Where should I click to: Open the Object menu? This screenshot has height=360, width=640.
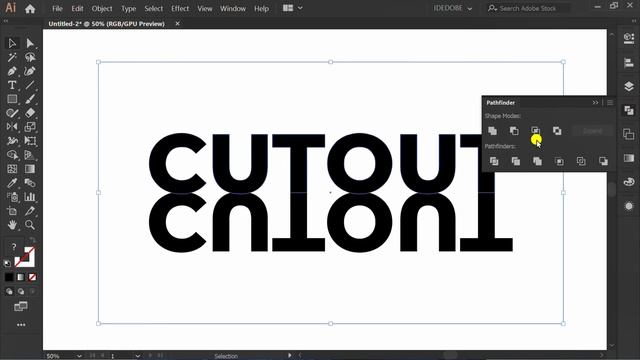[x=102, y=9]
